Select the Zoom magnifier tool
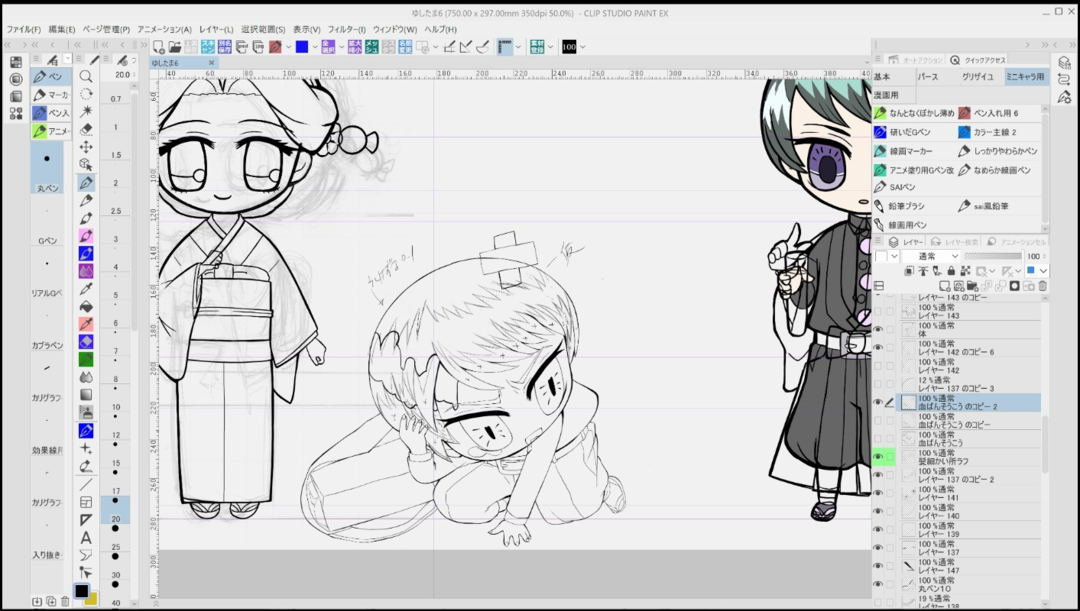This screenshot has width=1080, height=611. point(86,76)
